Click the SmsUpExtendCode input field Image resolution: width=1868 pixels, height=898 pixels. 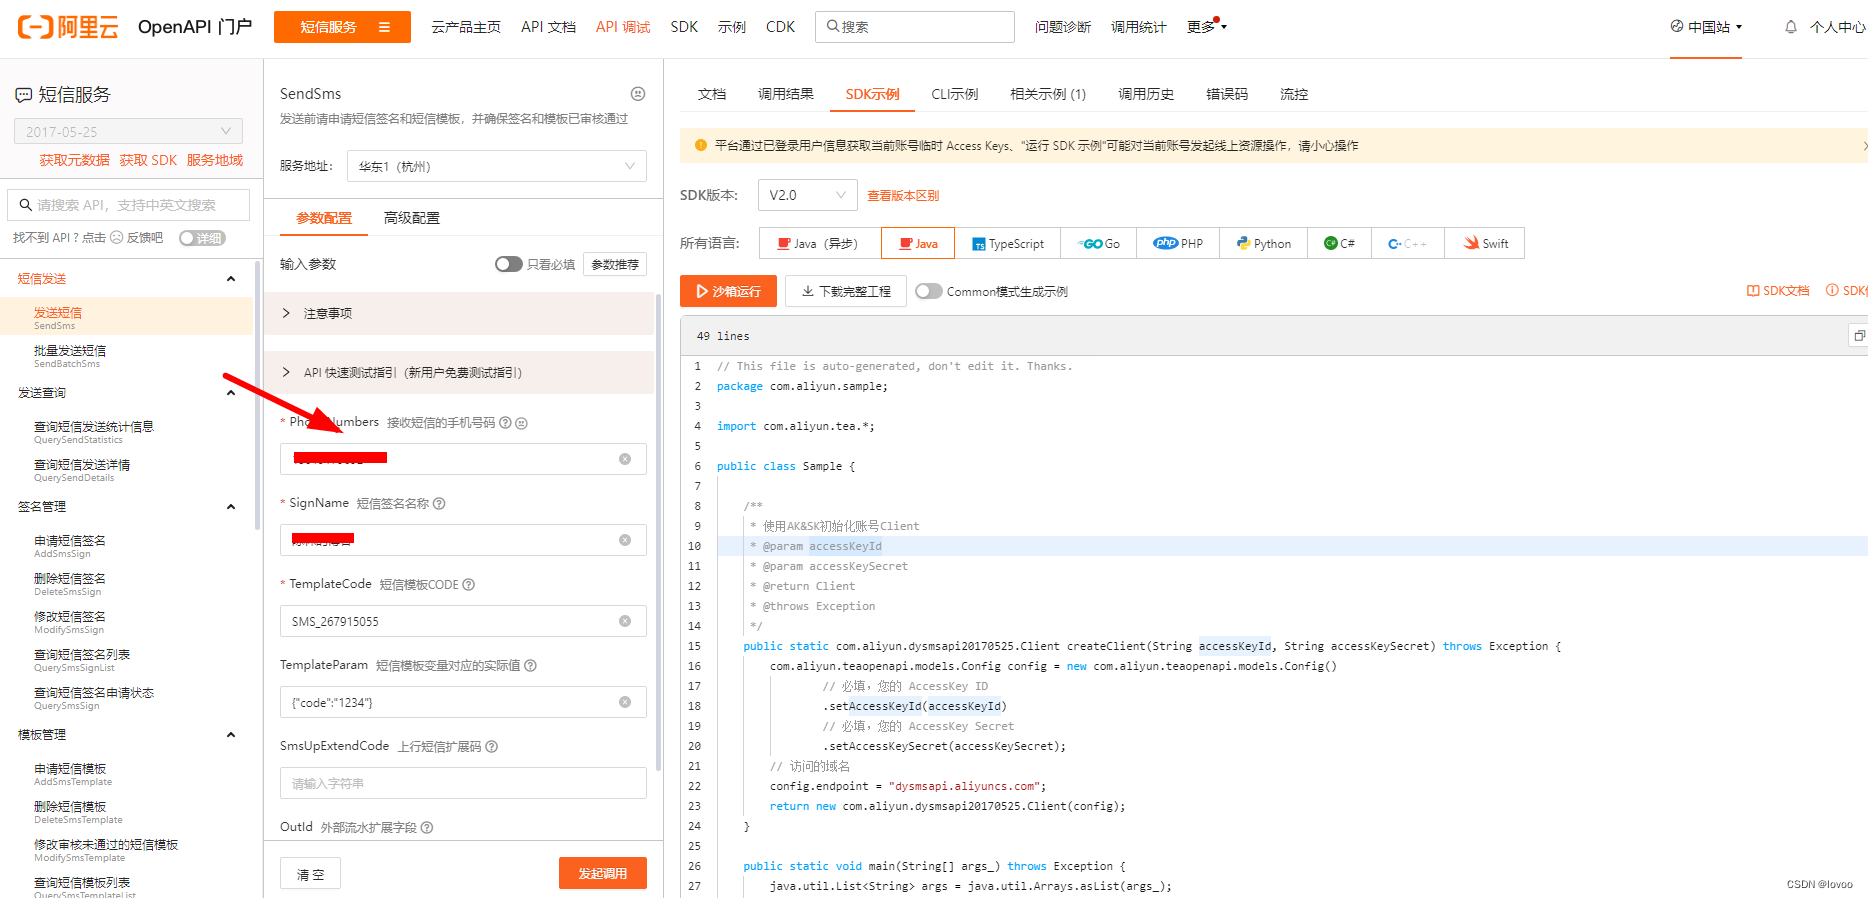click(x=463, y=783)
